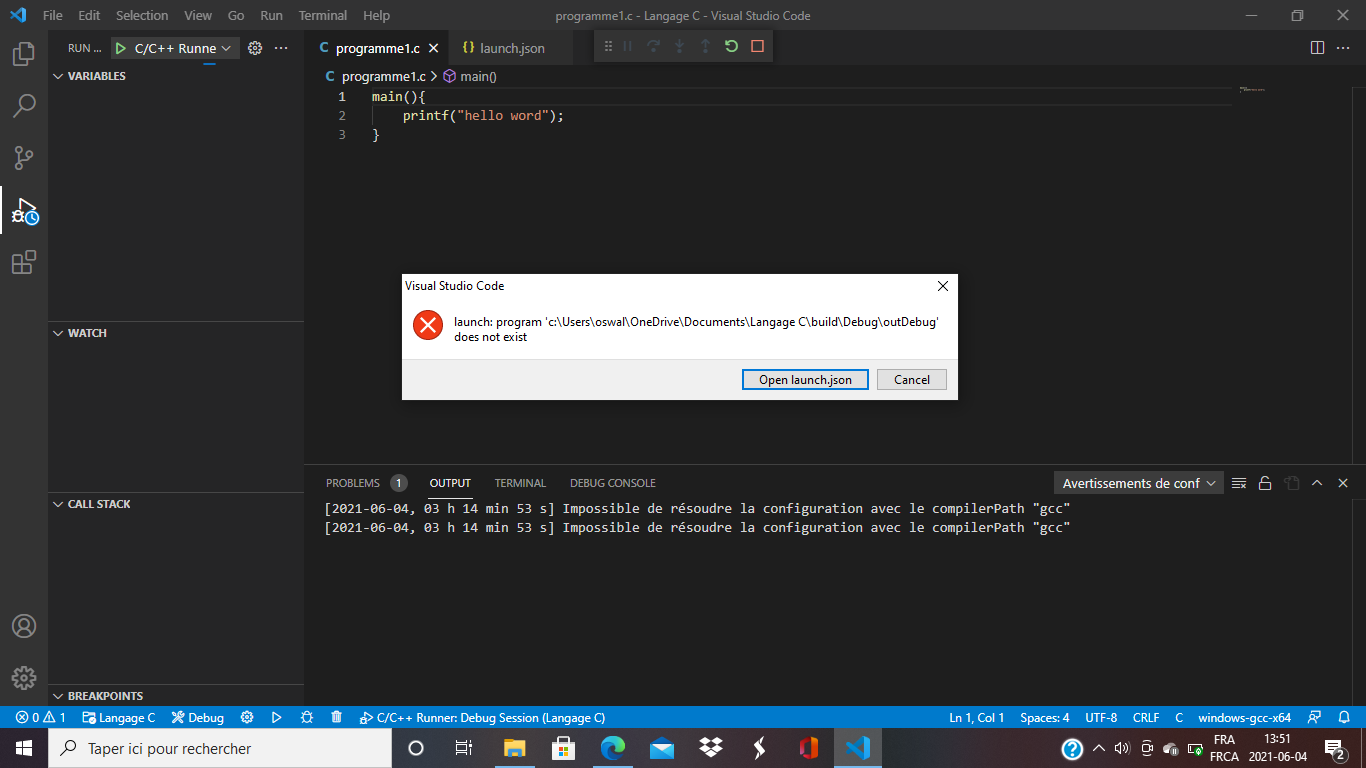This screenshot has width=1366, height=768.
Task: Toggle output scroll lock
Action: click(x=1265, y=483)
